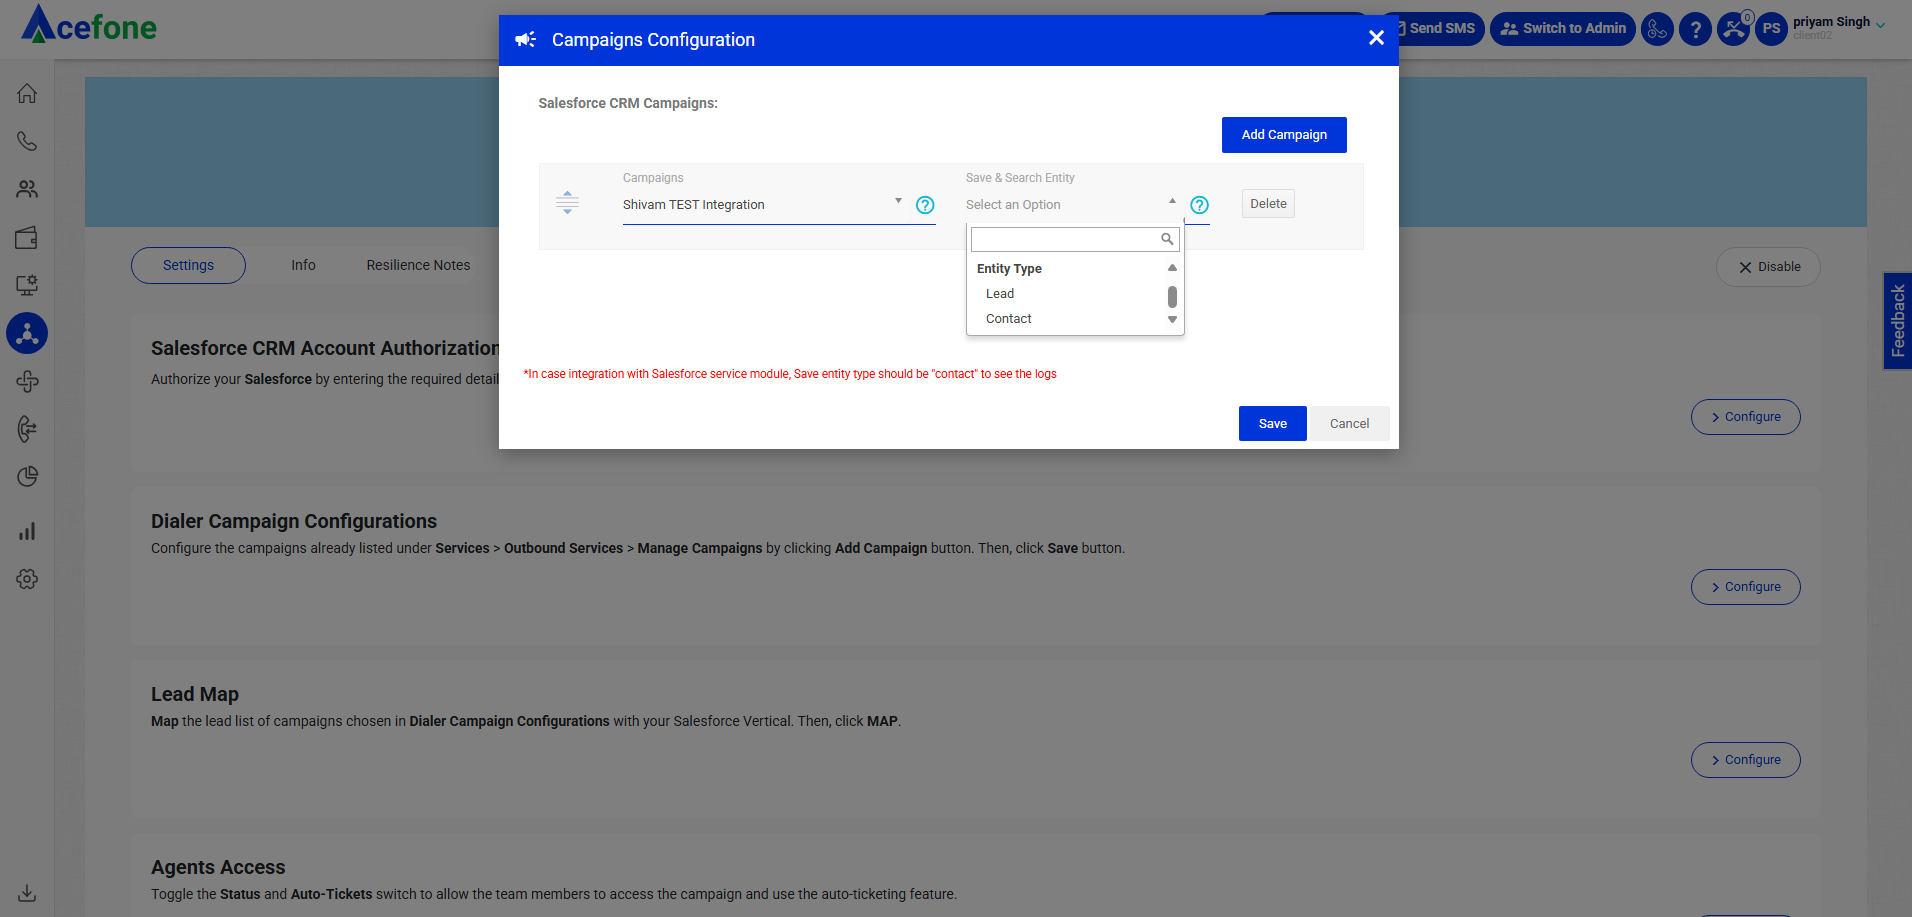Delete the Shivam TEST Integration campaign row

1268,204
